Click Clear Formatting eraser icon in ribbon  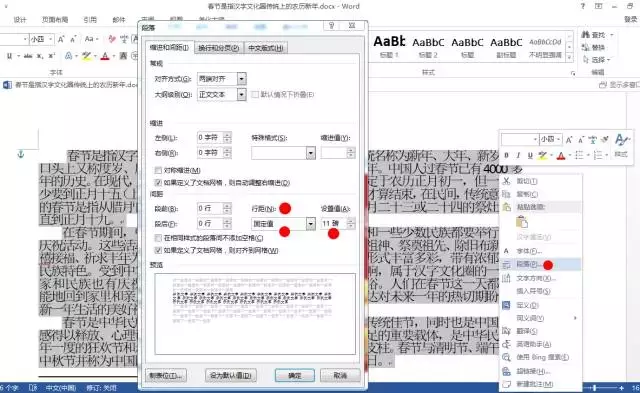pyautogui.click(x=112, y=39)
